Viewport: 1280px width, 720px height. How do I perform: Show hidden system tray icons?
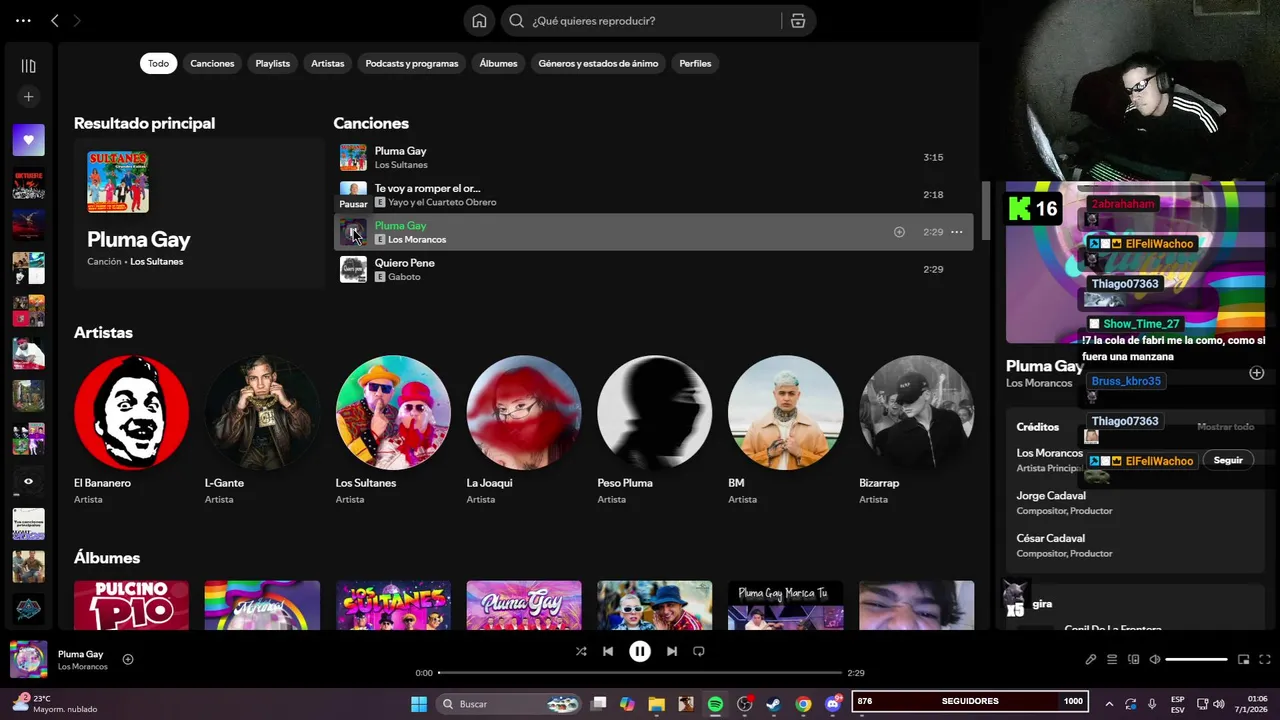coord(1109,704)
